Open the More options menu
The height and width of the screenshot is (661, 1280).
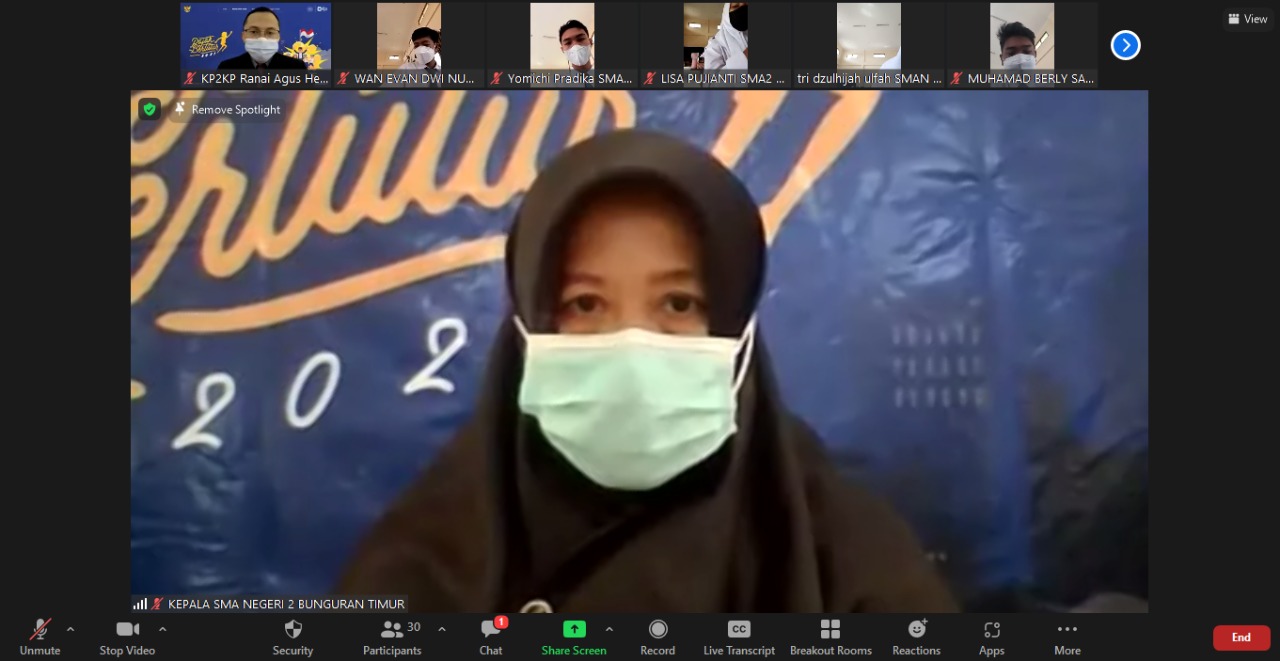[x=1067, y=636]
